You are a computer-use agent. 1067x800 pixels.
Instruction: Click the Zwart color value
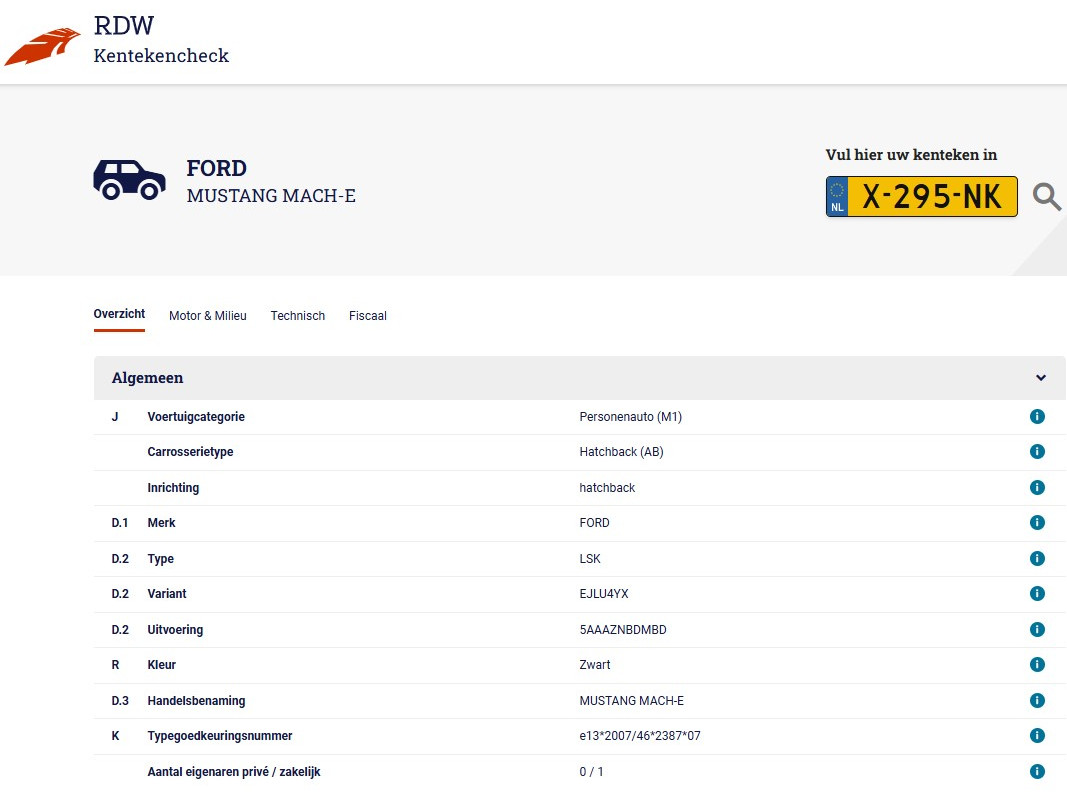[x=595, y=665]
